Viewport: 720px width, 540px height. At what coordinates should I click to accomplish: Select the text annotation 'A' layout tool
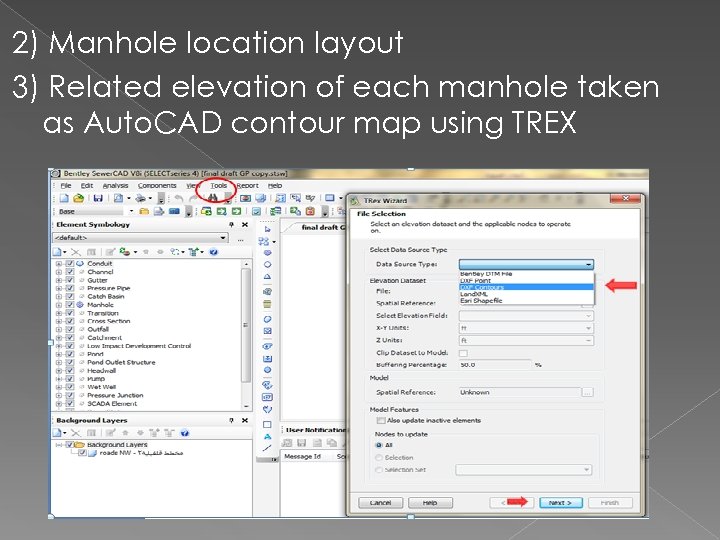click(x=268, y=437)
